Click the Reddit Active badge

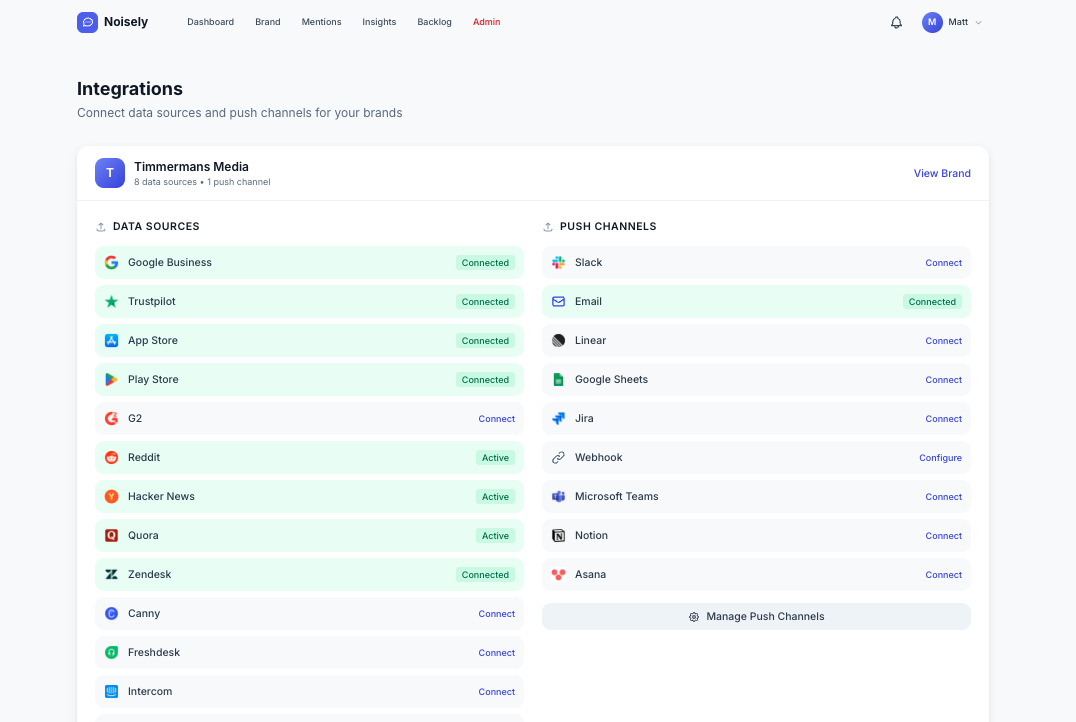coord(495,458)
